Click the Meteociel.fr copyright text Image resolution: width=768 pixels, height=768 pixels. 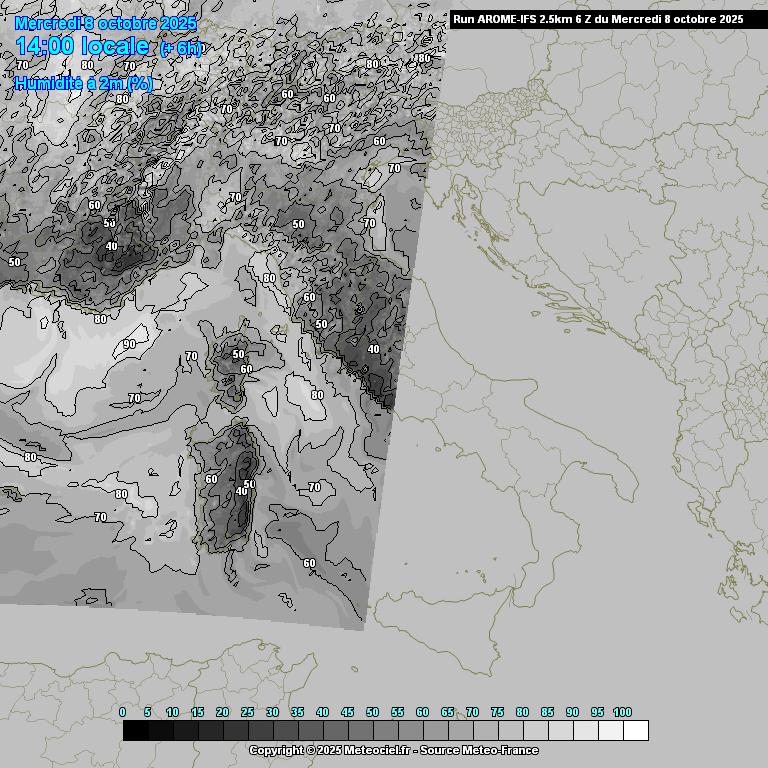393,750
